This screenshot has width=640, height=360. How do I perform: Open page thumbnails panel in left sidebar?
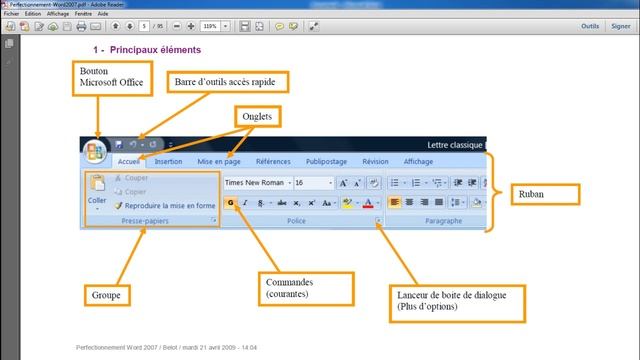pyautogui.click(x=9, y=43)
